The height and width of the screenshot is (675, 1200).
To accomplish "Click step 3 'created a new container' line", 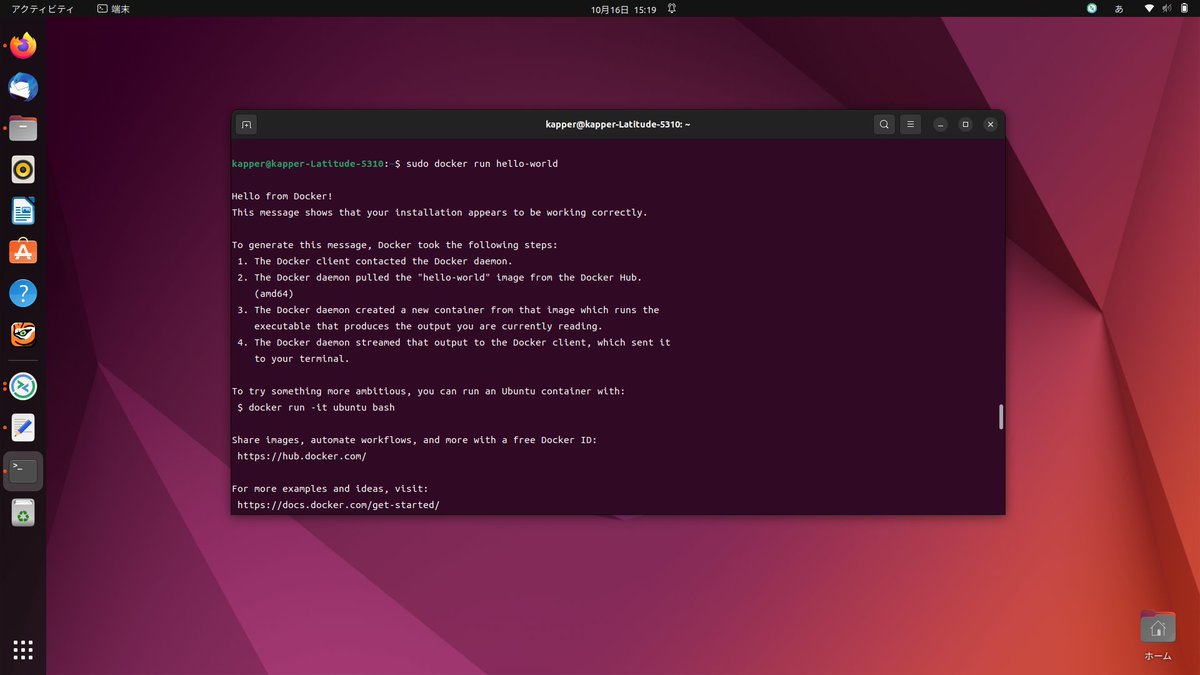I will click(448, 310).
